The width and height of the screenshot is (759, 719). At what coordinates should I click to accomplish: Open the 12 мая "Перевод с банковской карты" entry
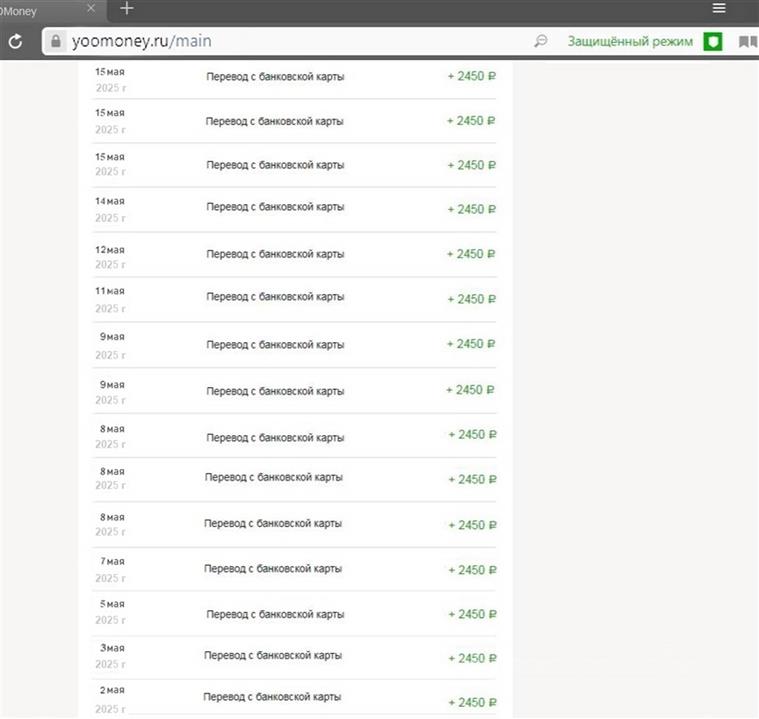point(275,254)
